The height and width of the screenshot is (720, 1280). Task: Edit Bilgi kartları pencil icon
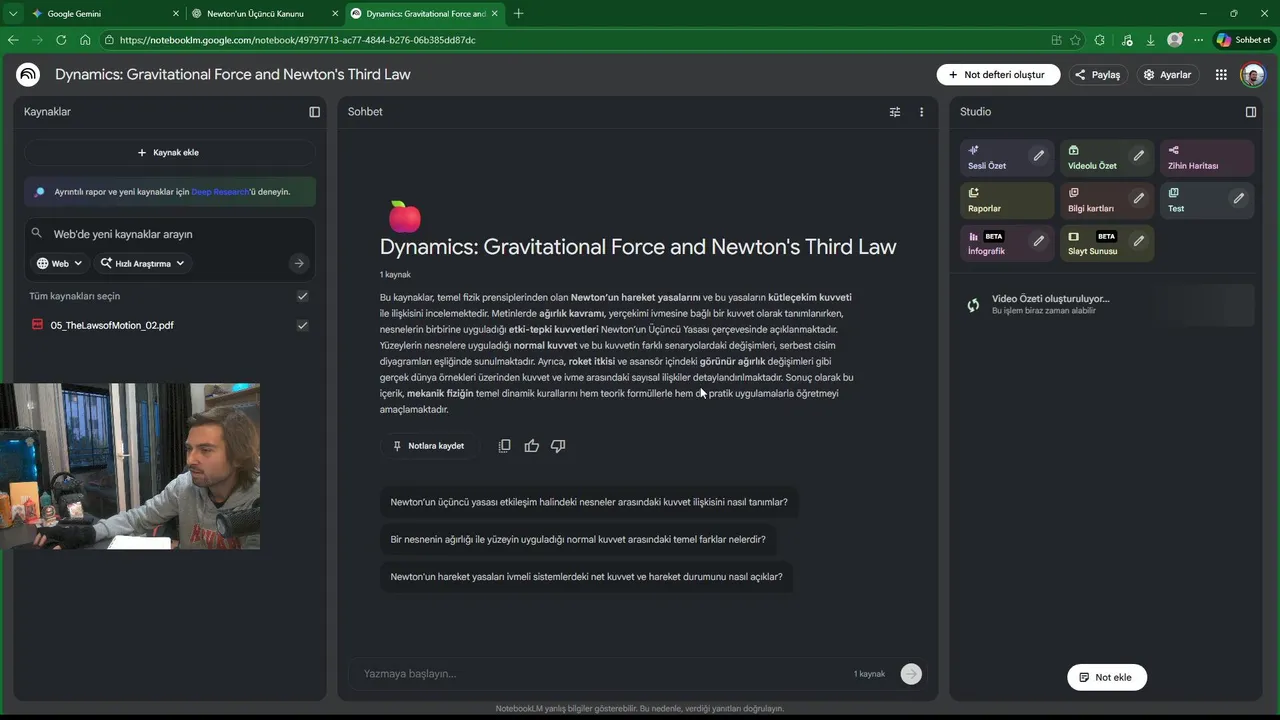pyautogui.click(x=1138, y=198)
